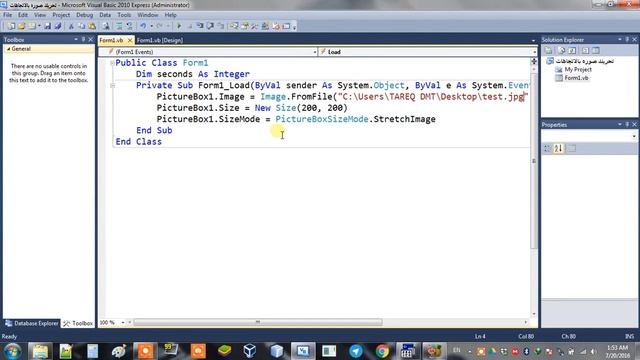Click the Error List toolbar icon
640x360 pixels.
point(276,26)
